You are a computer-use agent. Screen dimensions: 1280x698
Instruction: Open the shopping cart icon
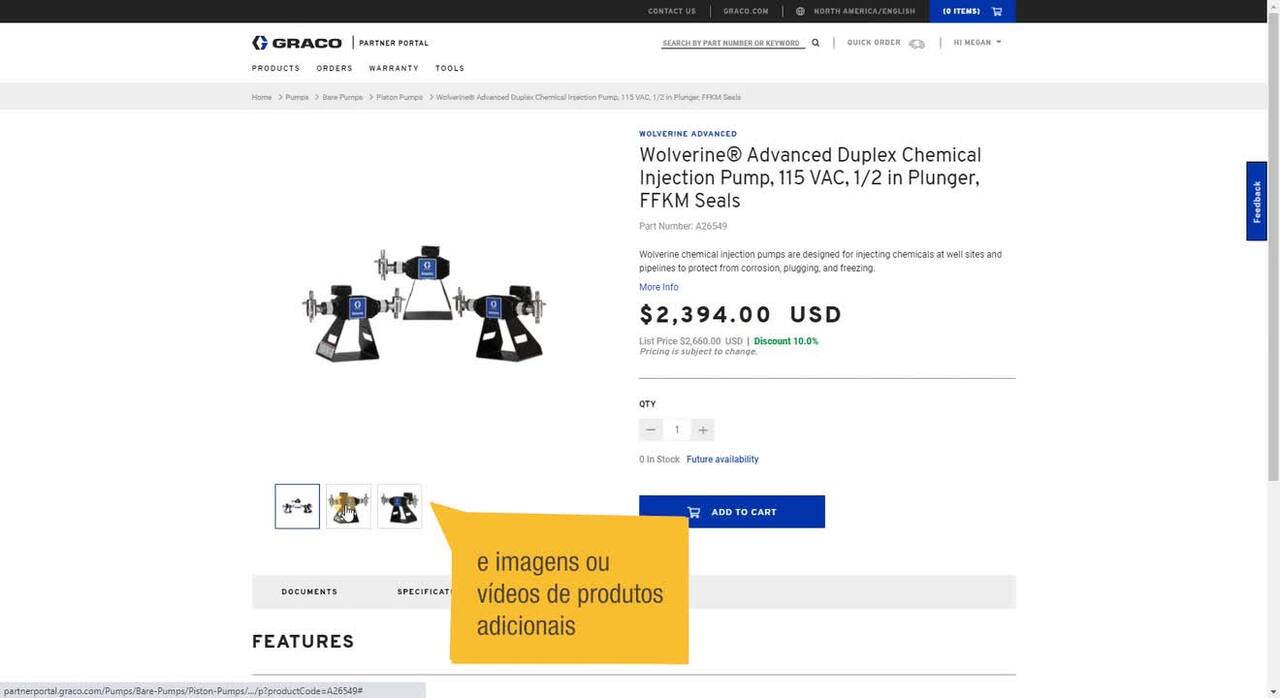point(997,11)
